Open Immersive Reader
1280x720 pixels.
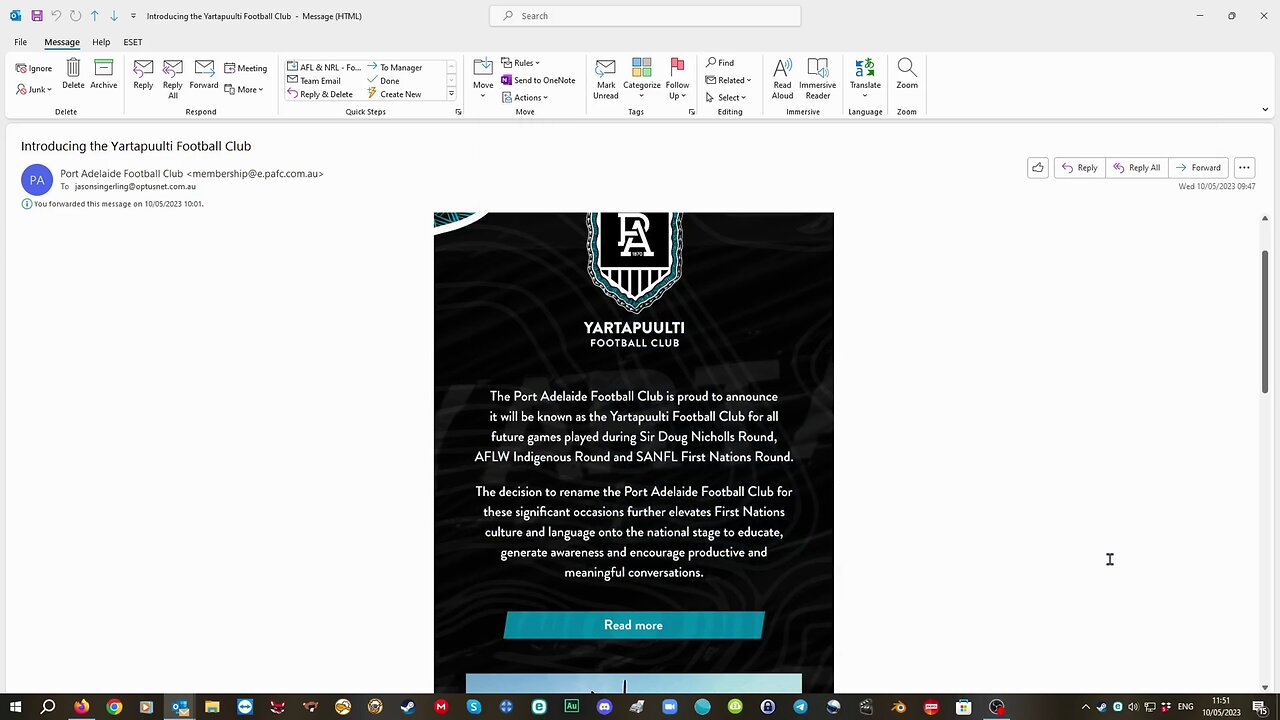[x=817, y=78]
